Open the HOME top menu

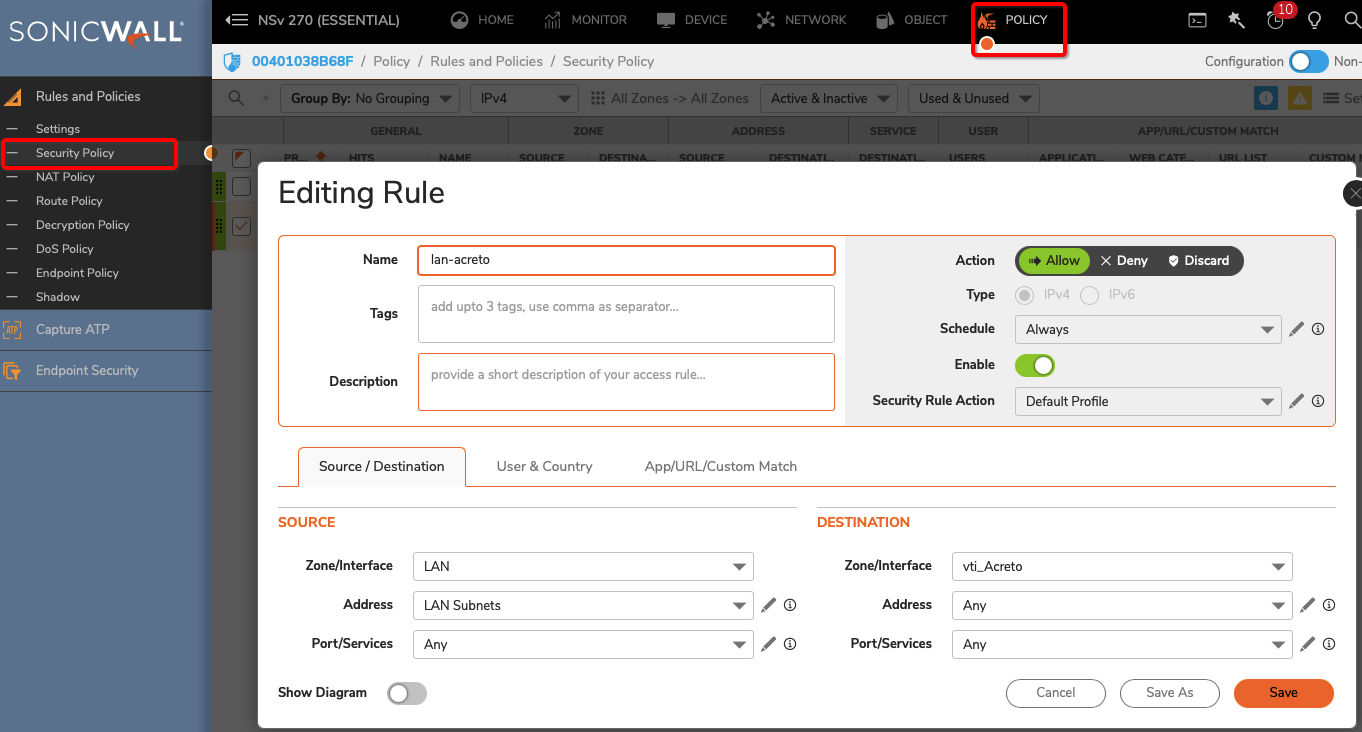tap(482, 20)
